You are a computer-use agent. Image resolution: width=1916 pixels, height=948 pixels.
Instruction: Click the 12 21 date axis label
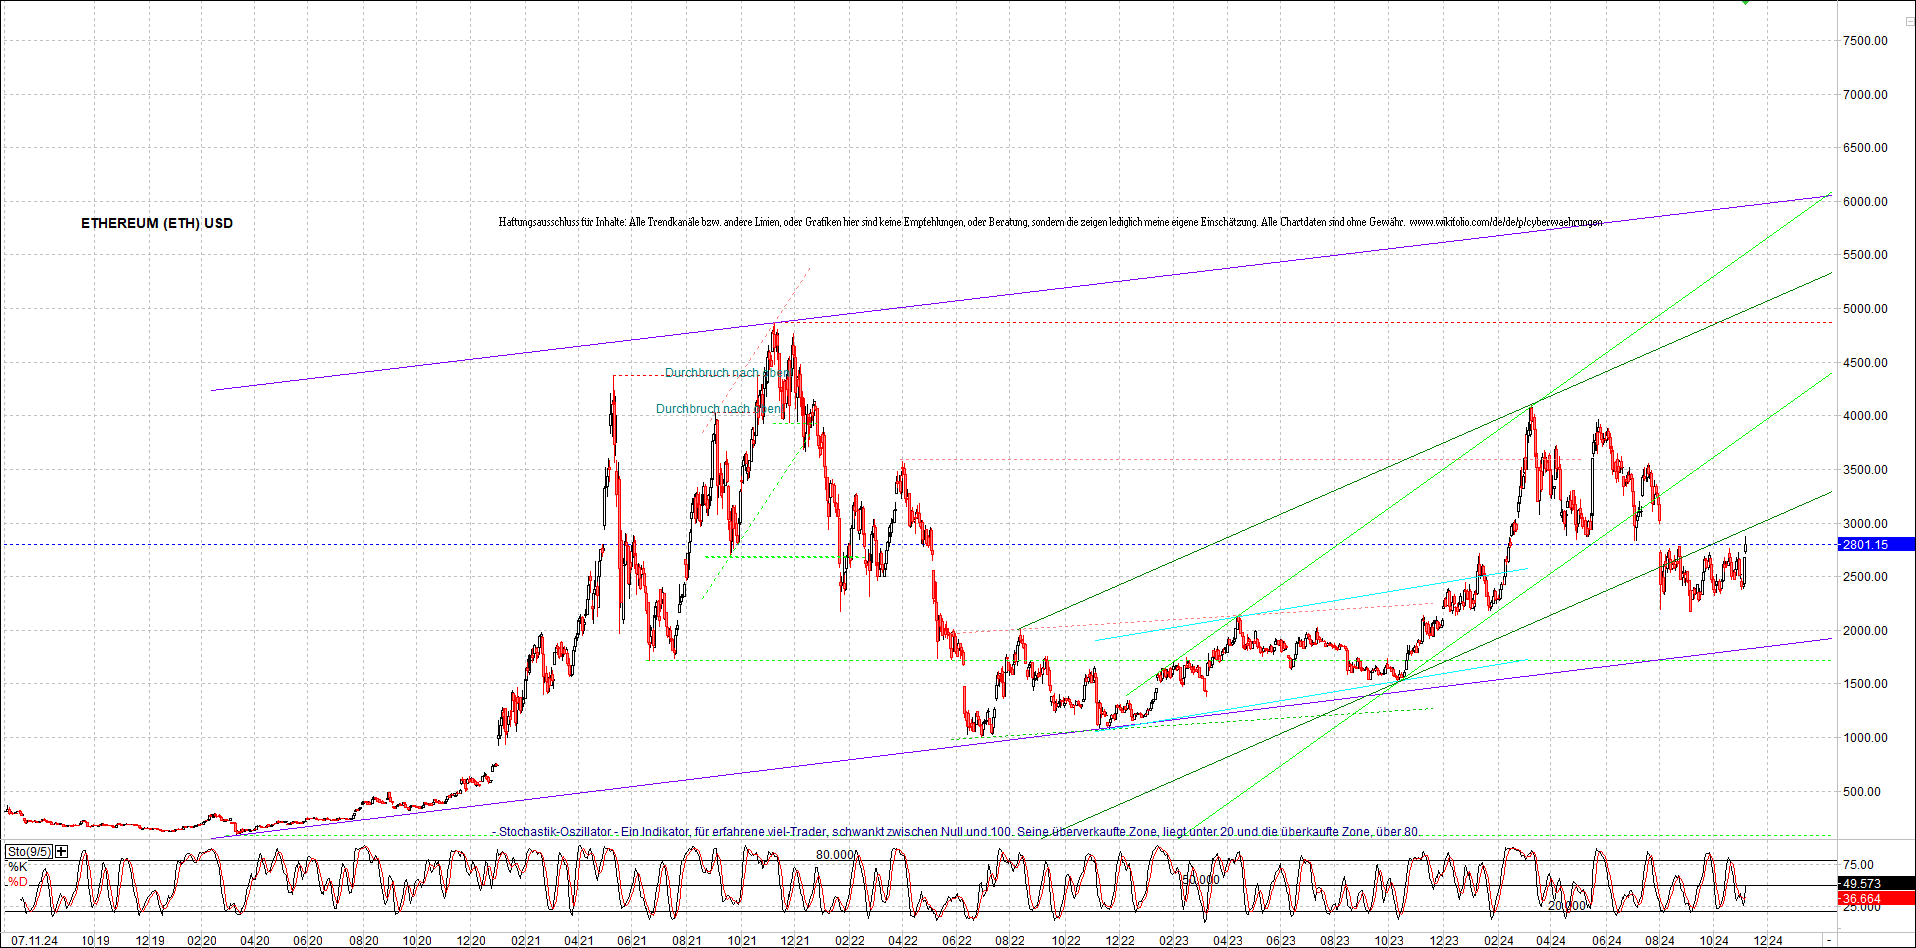[795, 941]
